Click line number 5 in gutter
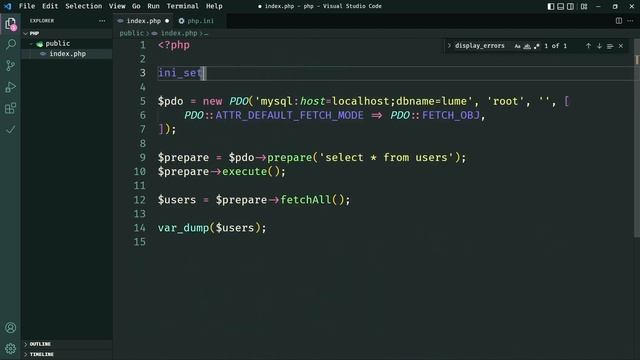Viewport: 640px width, 360px height. pyautogui.click(x=142, y=101)
